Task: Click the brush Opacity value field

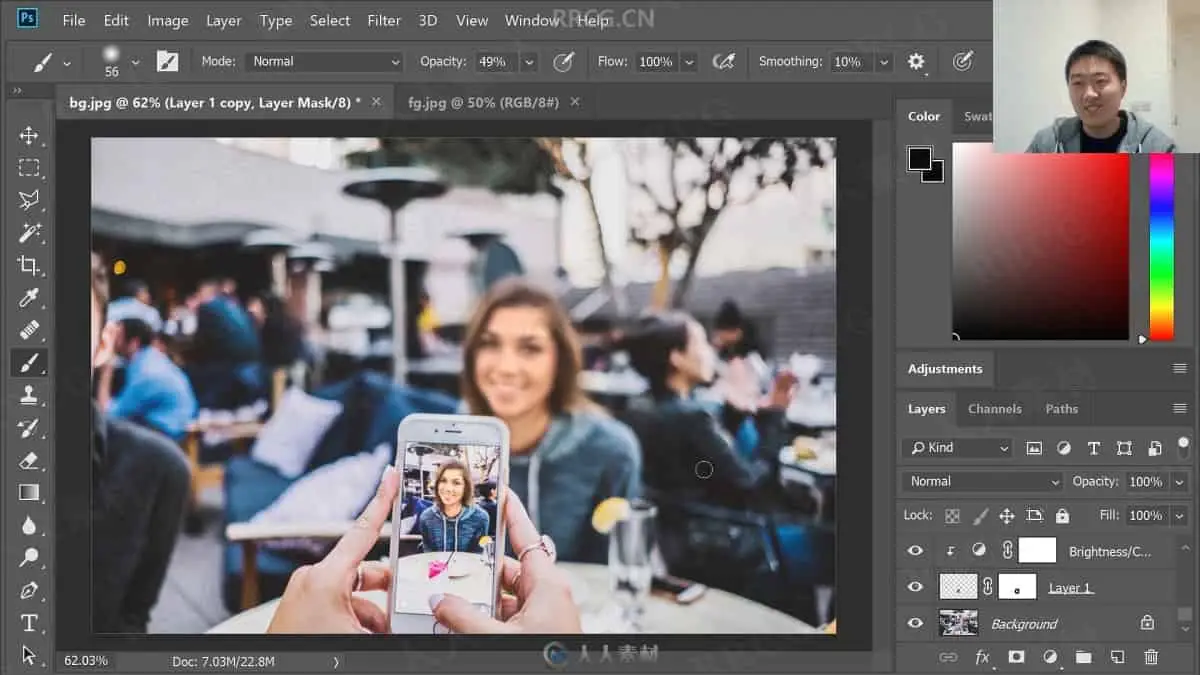Action: (x=492, y=62)
